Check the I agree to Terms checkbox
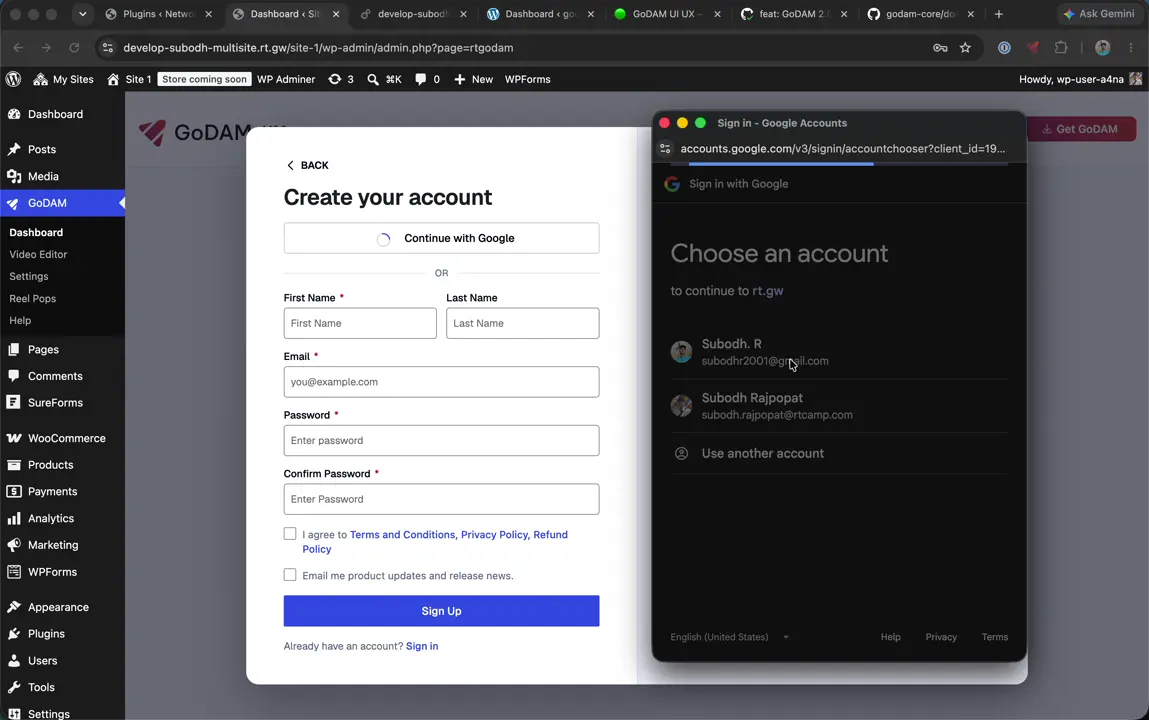The image size is (1149, 720). tap(290, 534)
